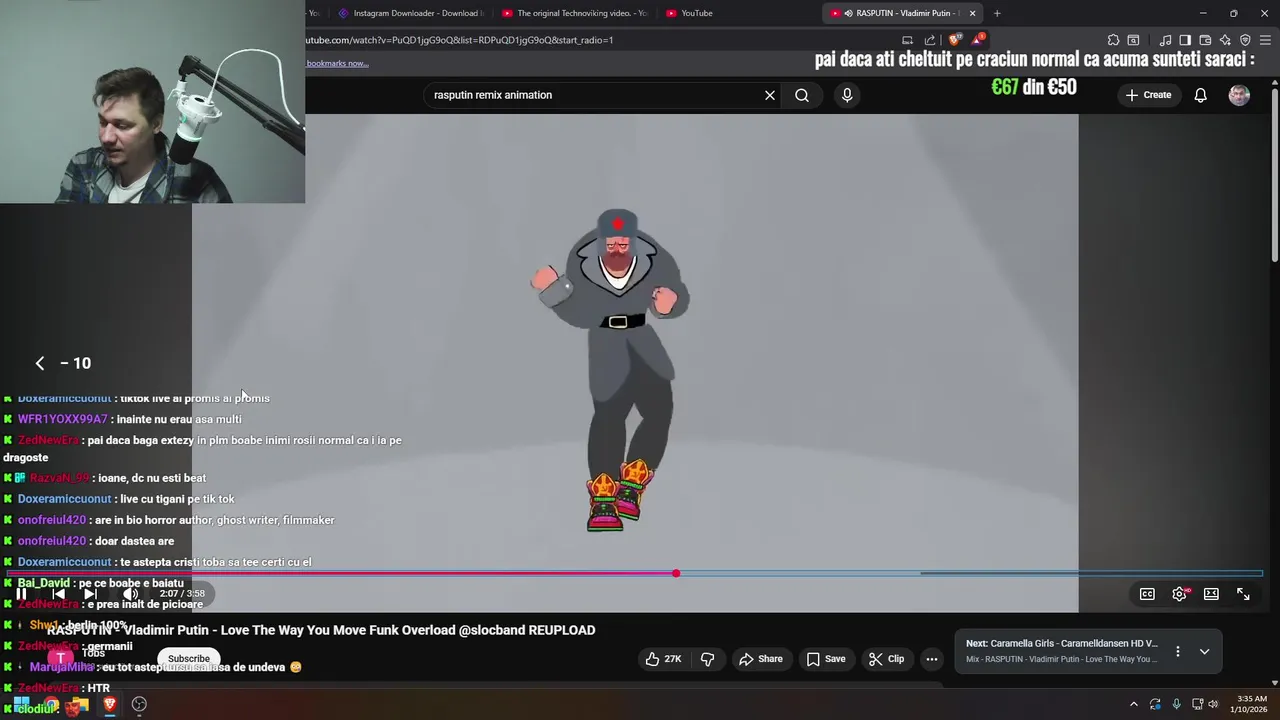
Task: Switch to the original Technoviking video tab
Action: pyautogui.click(x=575, y=13)
